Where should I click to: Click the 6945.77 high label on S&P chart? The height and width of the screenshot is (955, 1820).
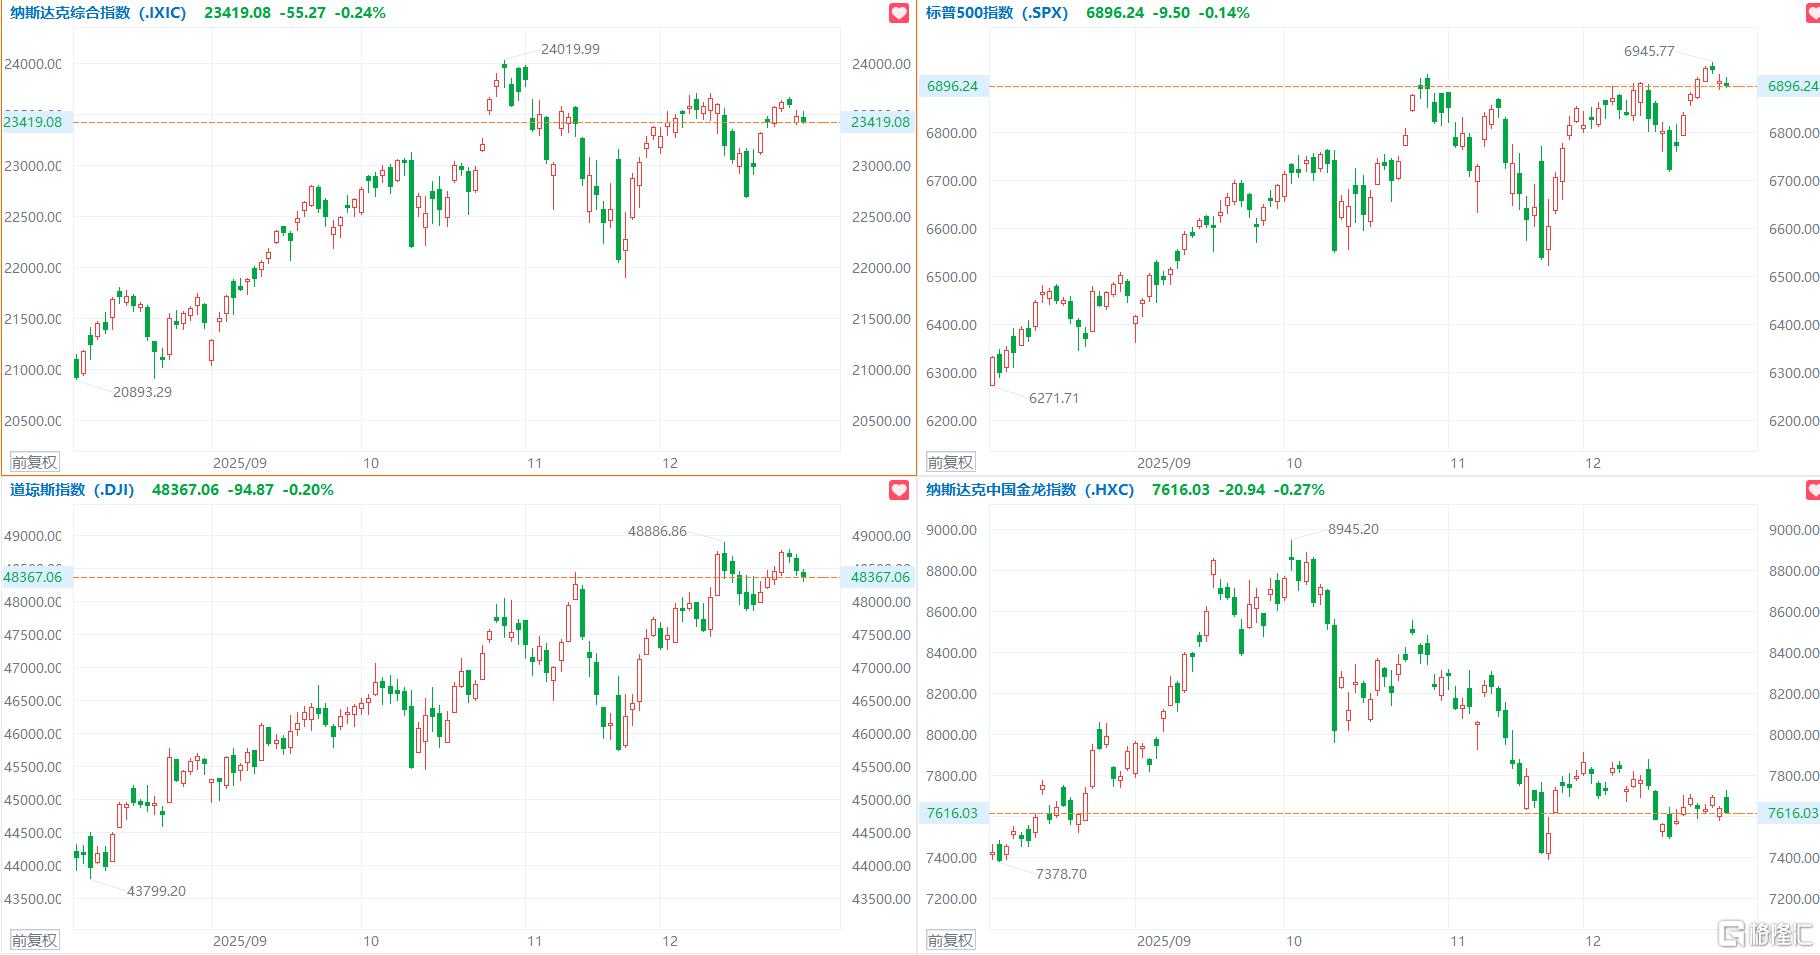pyautogui.click(x=1649, y=51)
